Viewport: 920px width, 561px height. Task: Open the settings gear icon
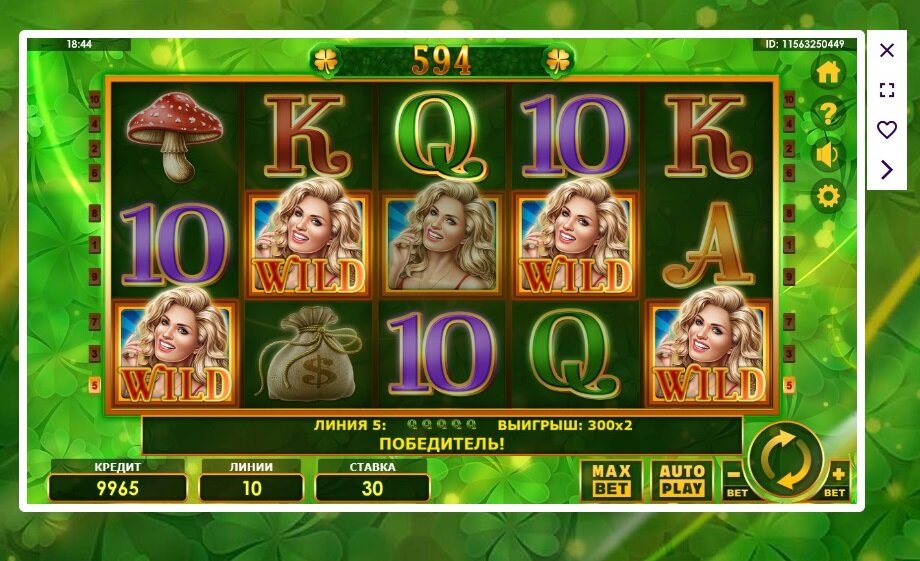[828, 196]
